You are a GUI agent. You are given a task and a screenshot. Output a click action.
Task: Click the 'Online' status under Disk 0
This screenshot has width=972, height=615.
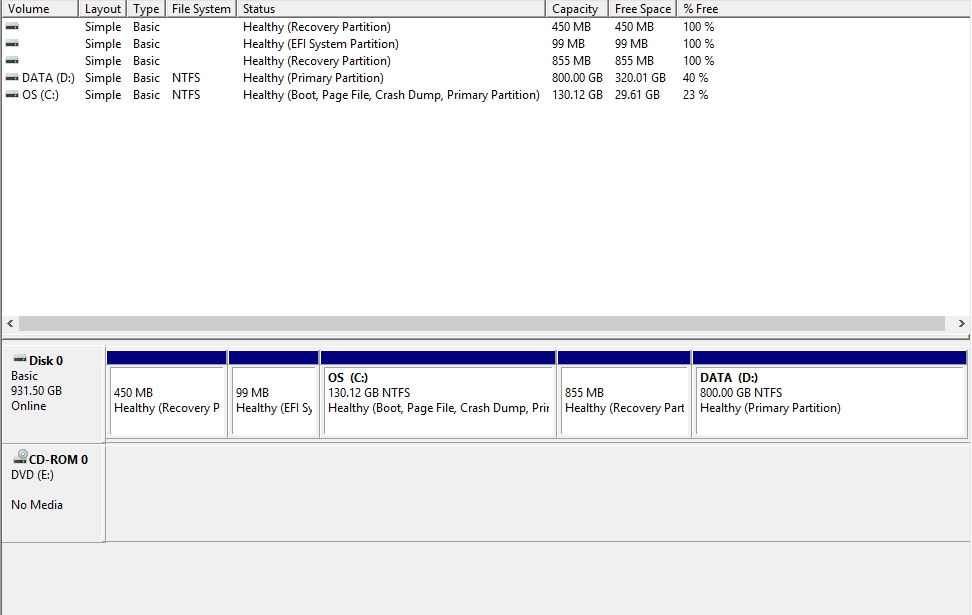pyautogui.click(x=29, y=405)
